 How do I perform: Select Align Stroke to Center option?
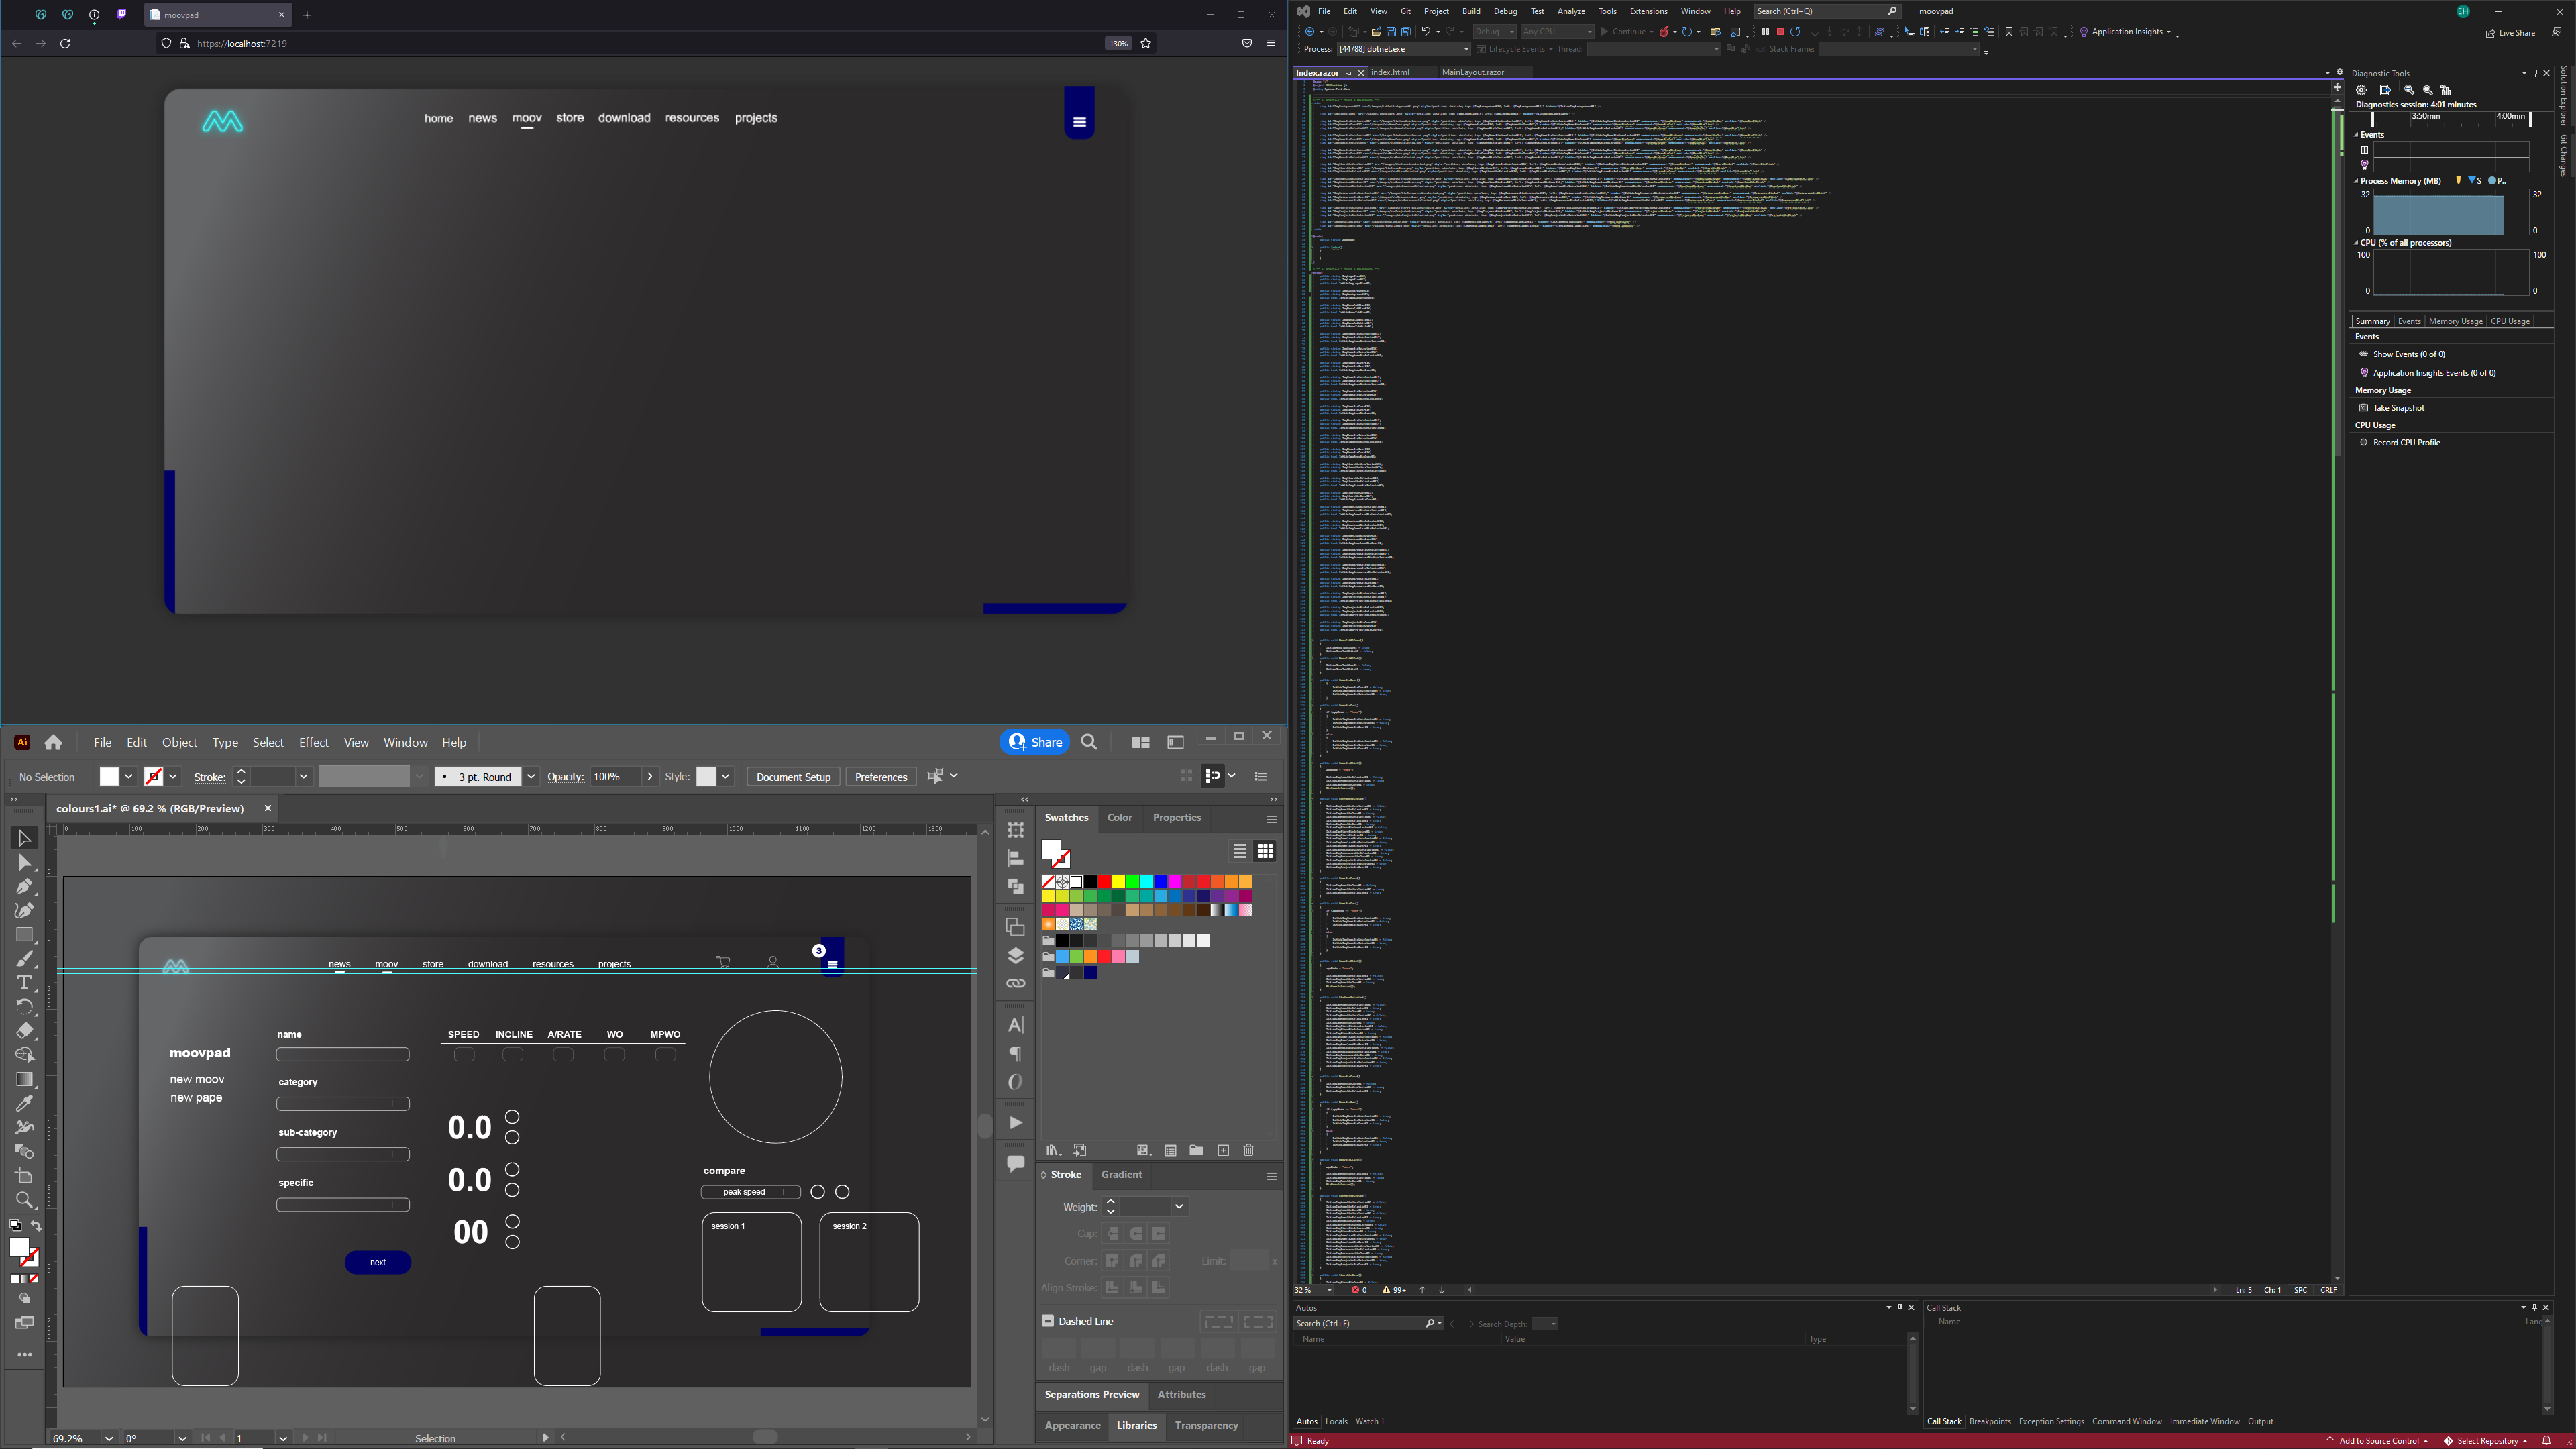(x=1112, y=1288)
